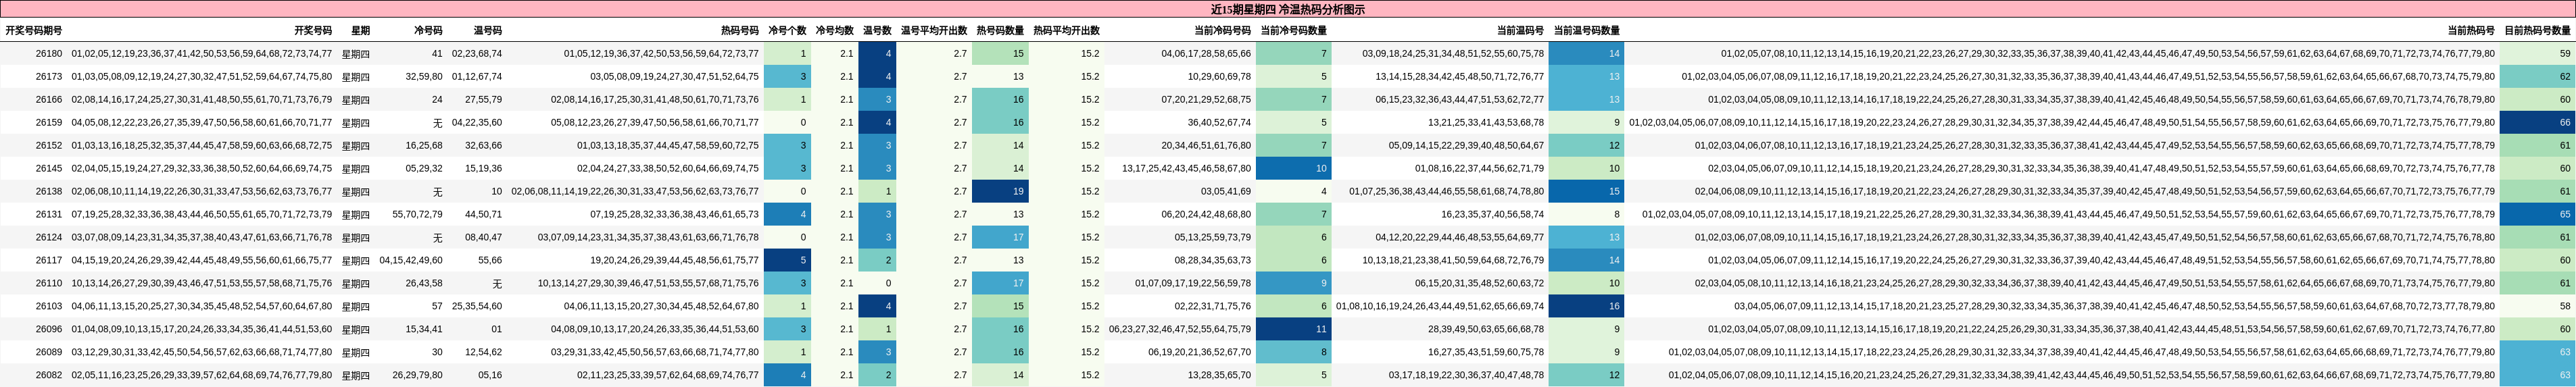Screen dimensions: 2576x387
Task: Select period number 26173
Action: pyautogui.click(x=48, y=77)
